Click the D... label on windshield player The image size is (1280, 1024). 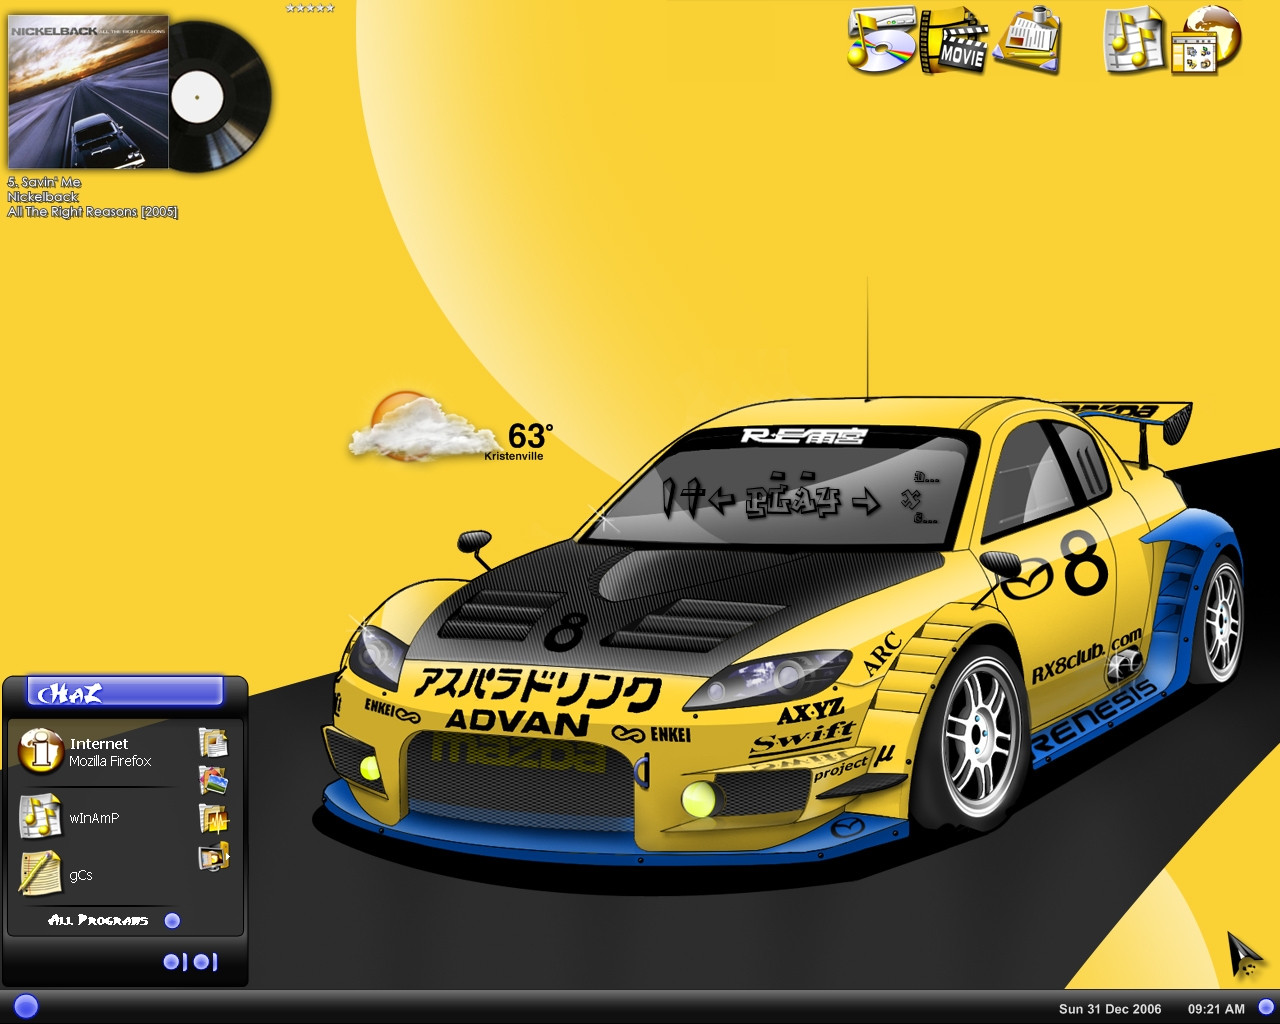coord(927,477)
